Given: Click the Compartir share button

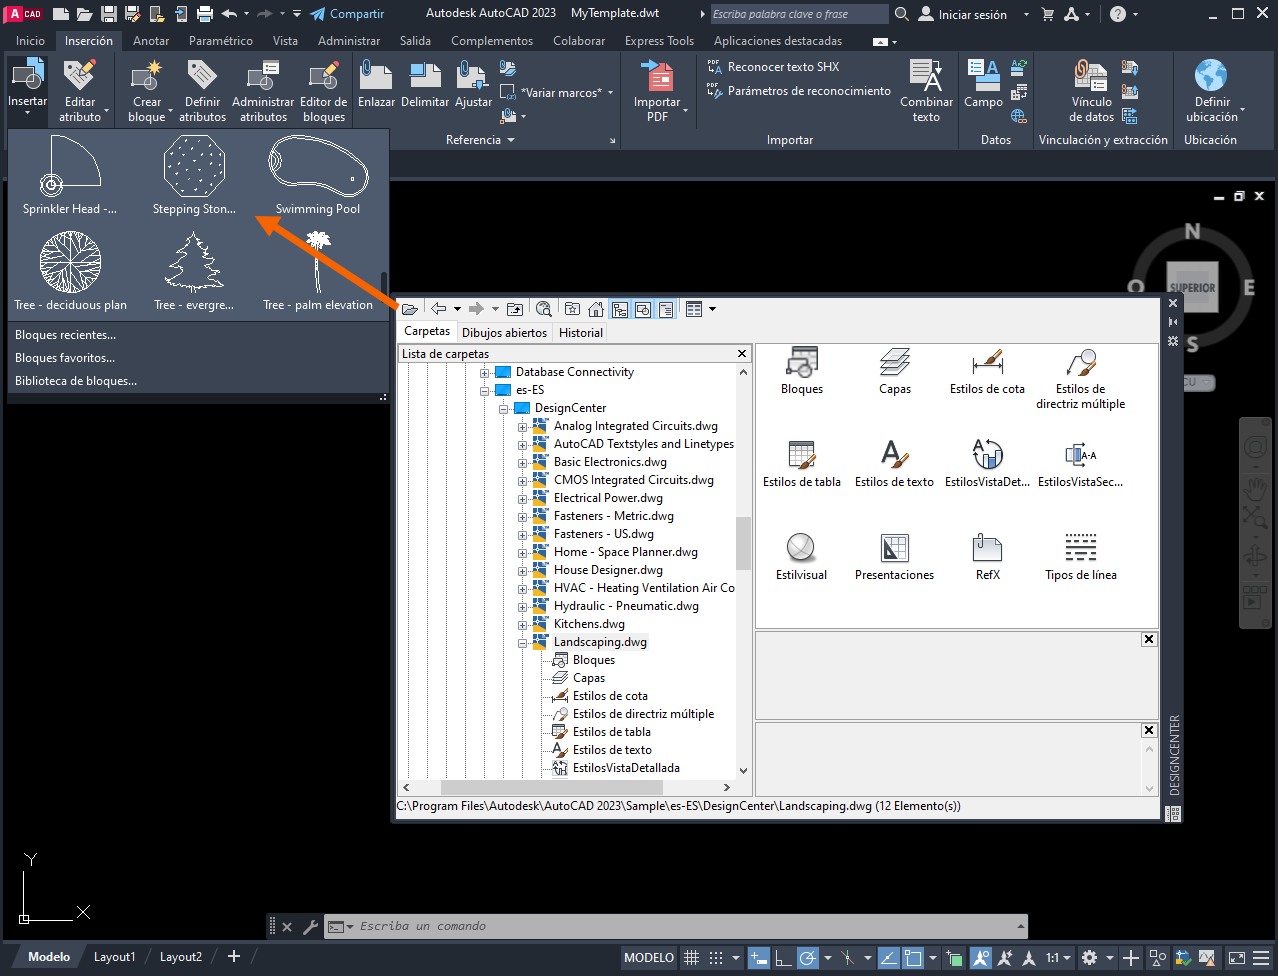Looking at the screenshot, I should (x=347, y=14).
